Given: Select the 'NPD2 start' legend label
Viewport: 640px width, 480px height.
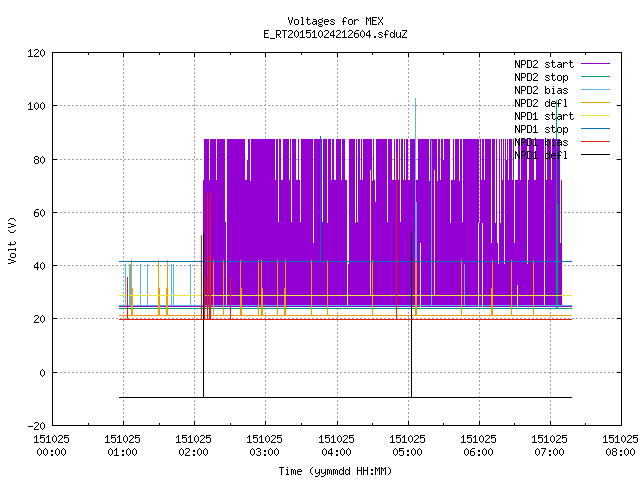Looking at the screenshot, I should click(x=544, y=64).
